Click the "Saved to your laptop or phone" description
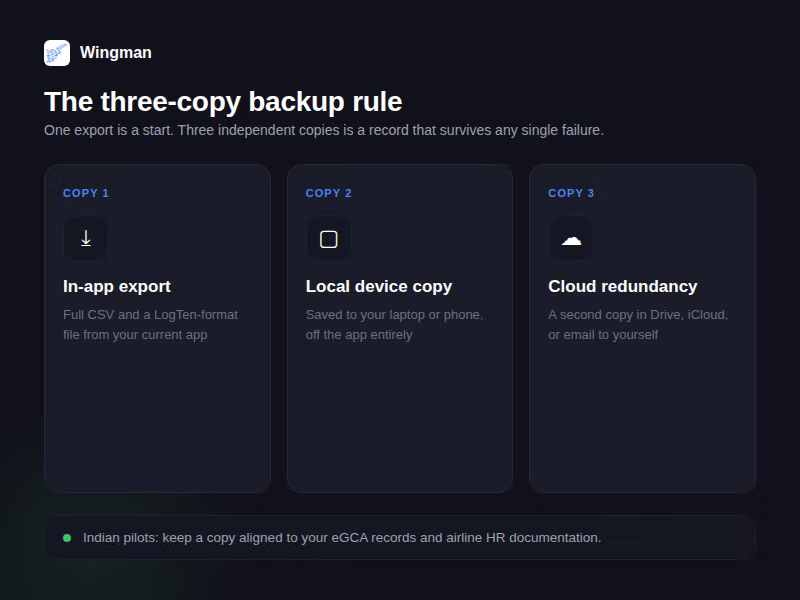 (394, 324)
